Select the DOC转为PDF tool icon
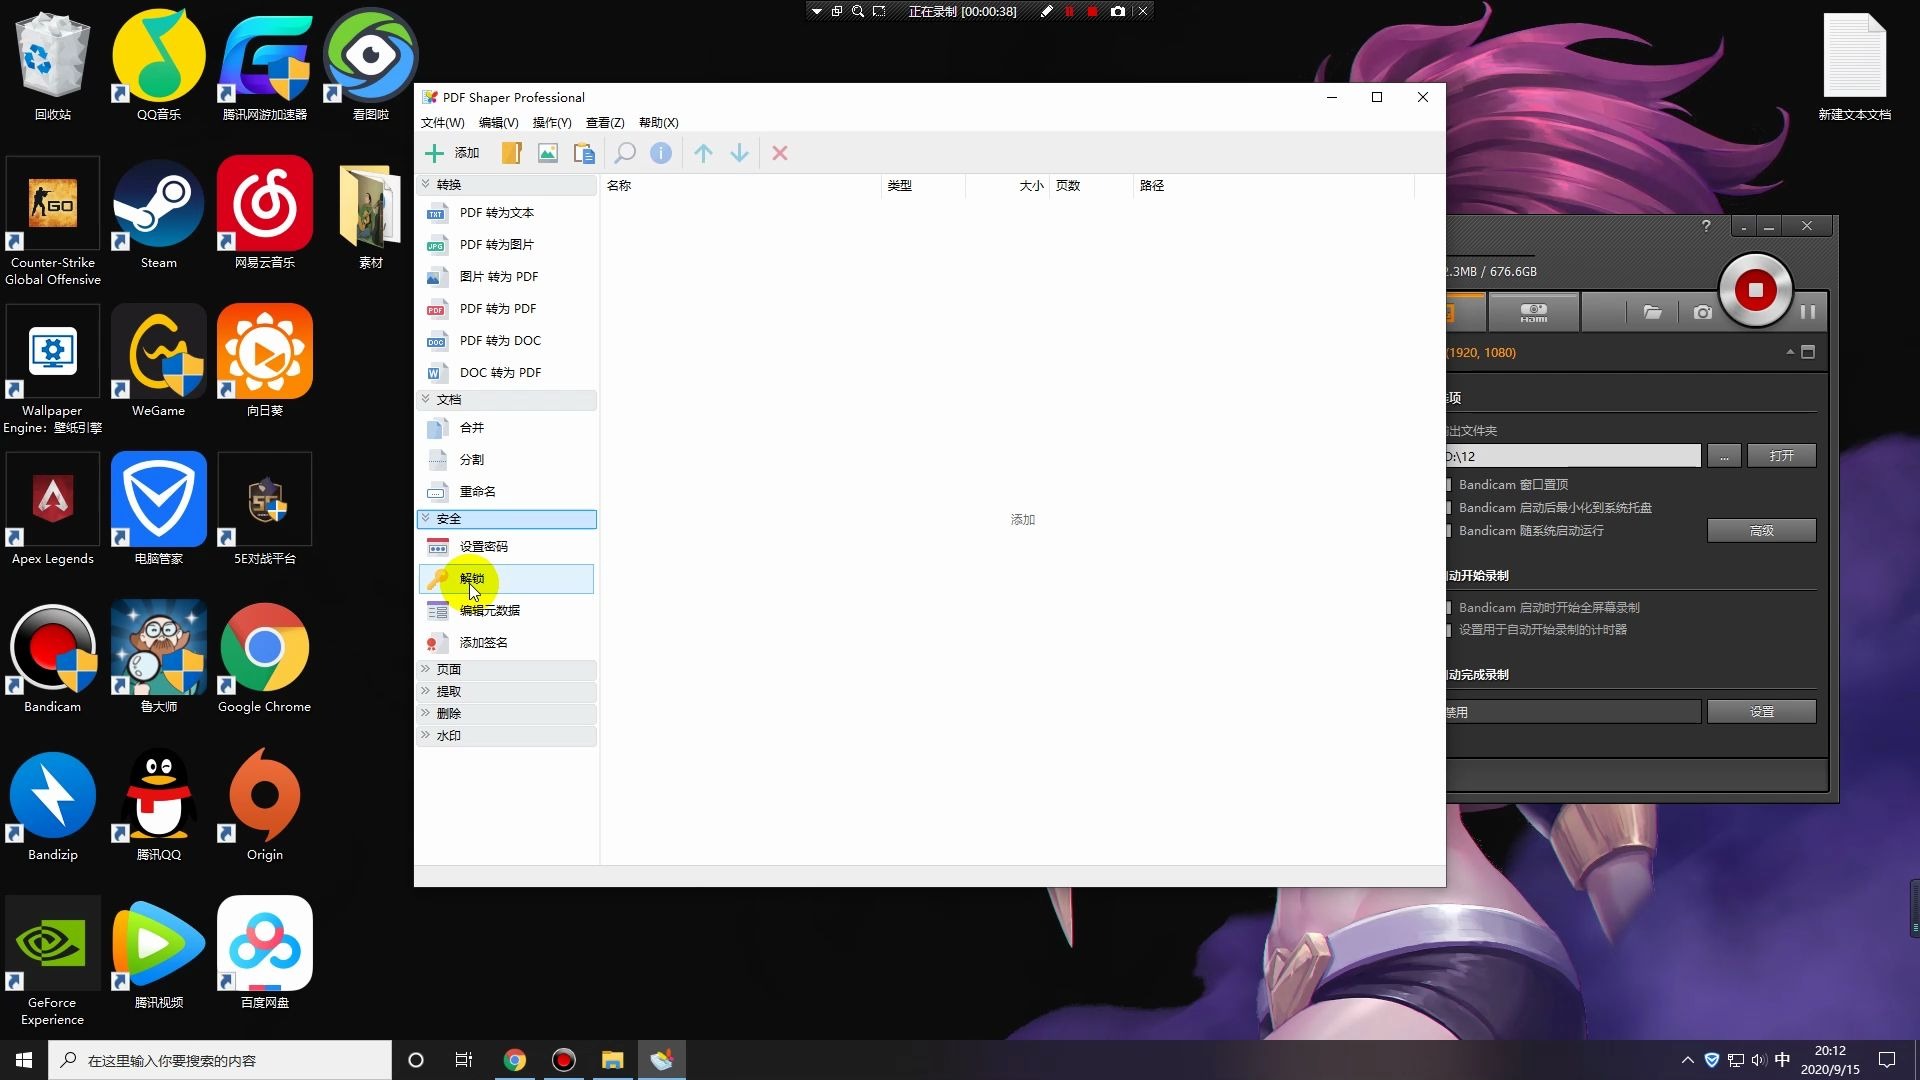This screenshot has height=1080, width=1920. click(x=436, y=372)
